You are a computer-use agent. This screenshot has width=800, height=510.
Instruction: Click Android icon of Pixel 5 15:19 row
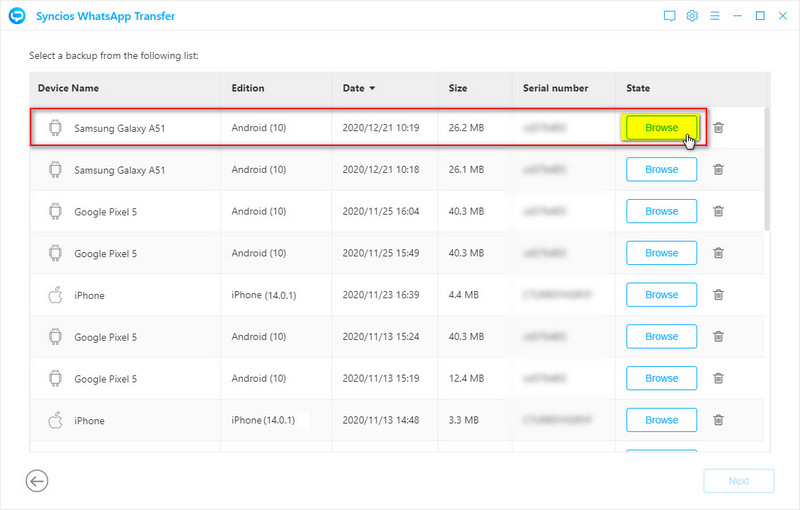pos(55,378)
